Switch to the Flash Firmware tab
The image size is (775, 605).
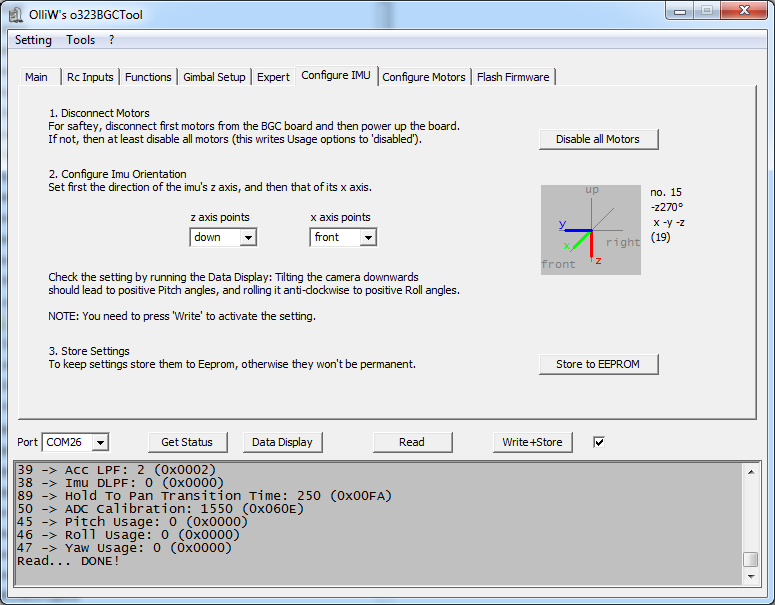(x=512, y=77)
